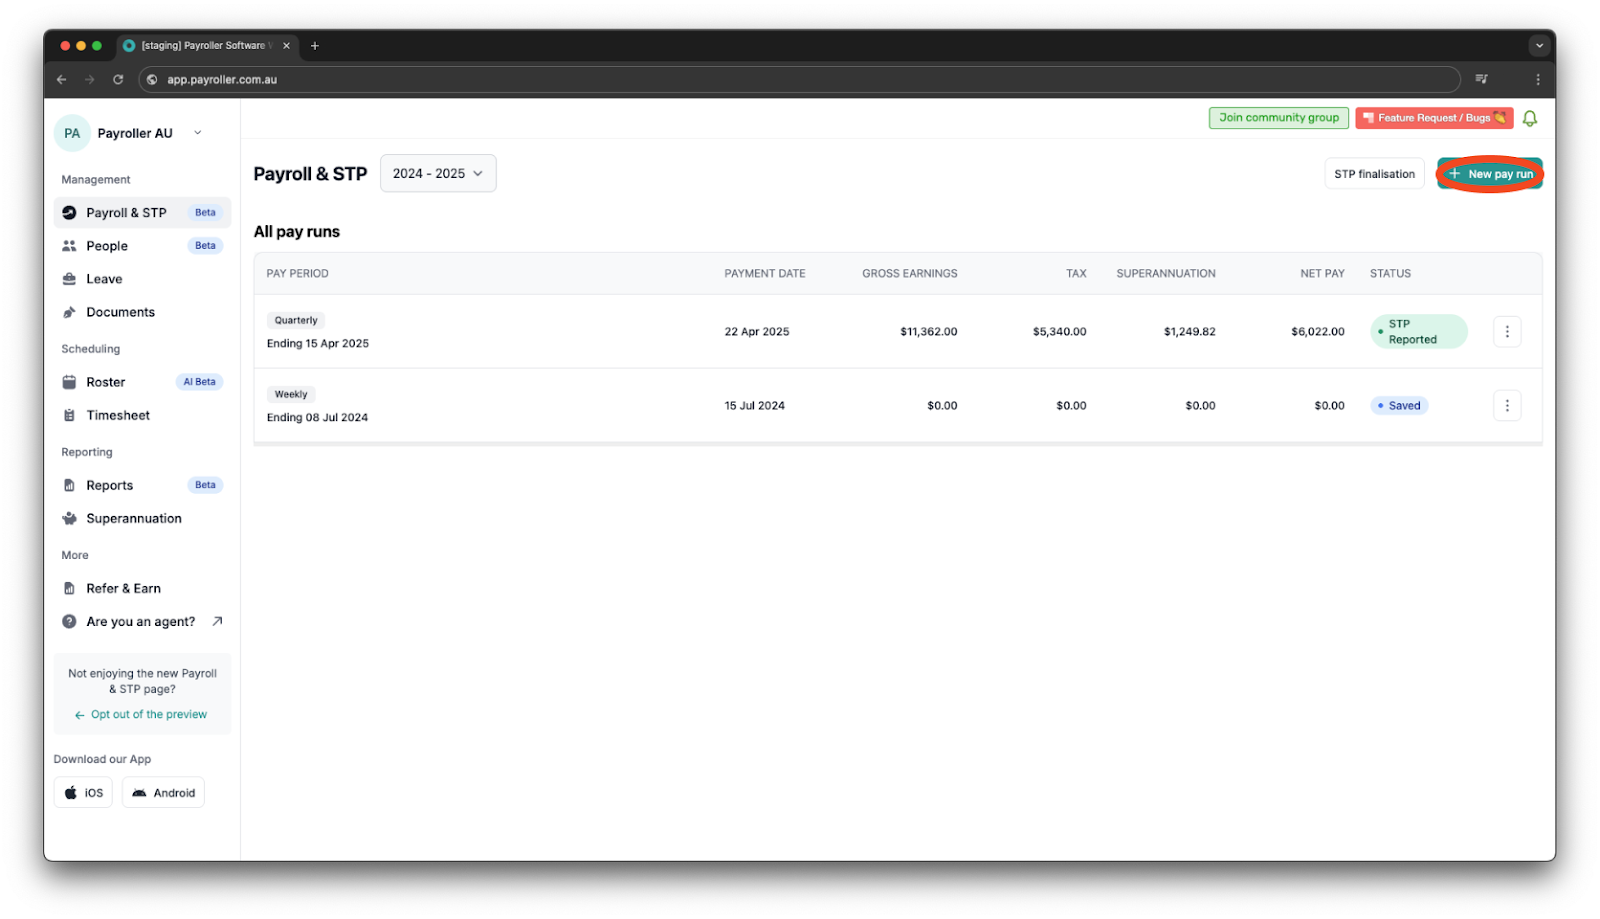Open the Roster section
Image resolution: width=1600 pixels, height=919 pixels.
pos(106,382)
